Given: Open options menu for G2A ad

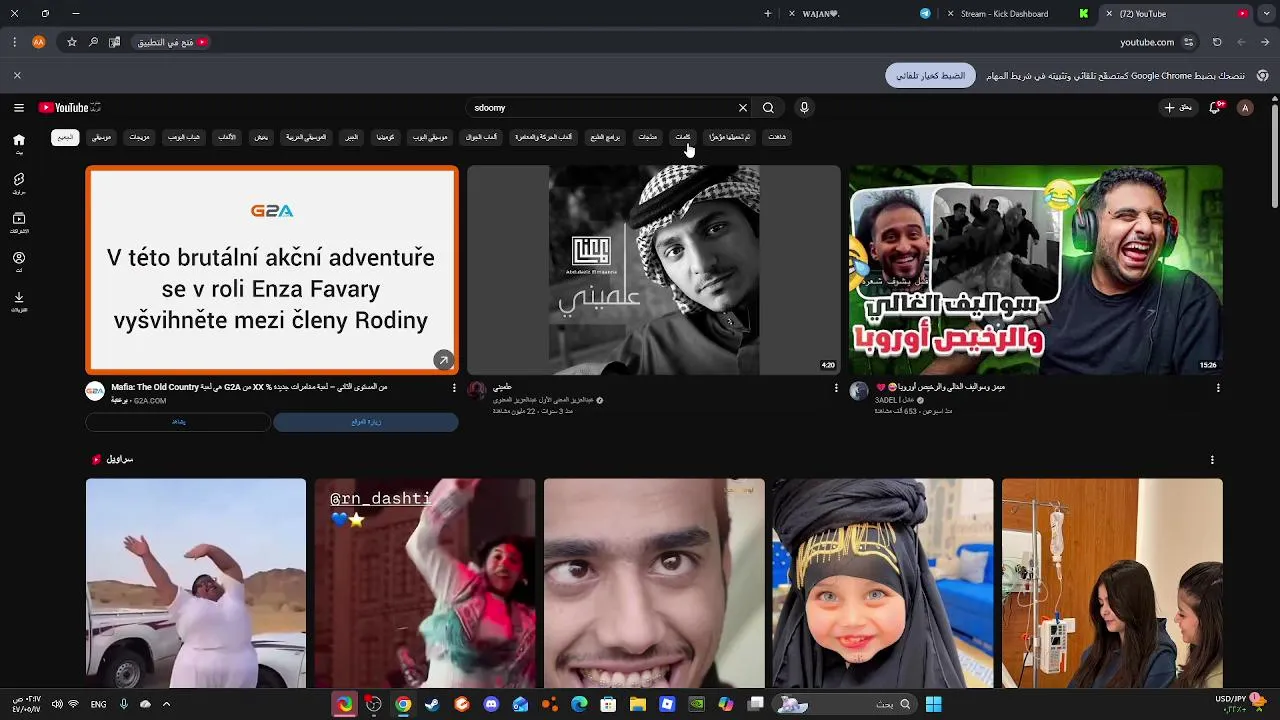Looking at the screenshot, I should 454,388.
